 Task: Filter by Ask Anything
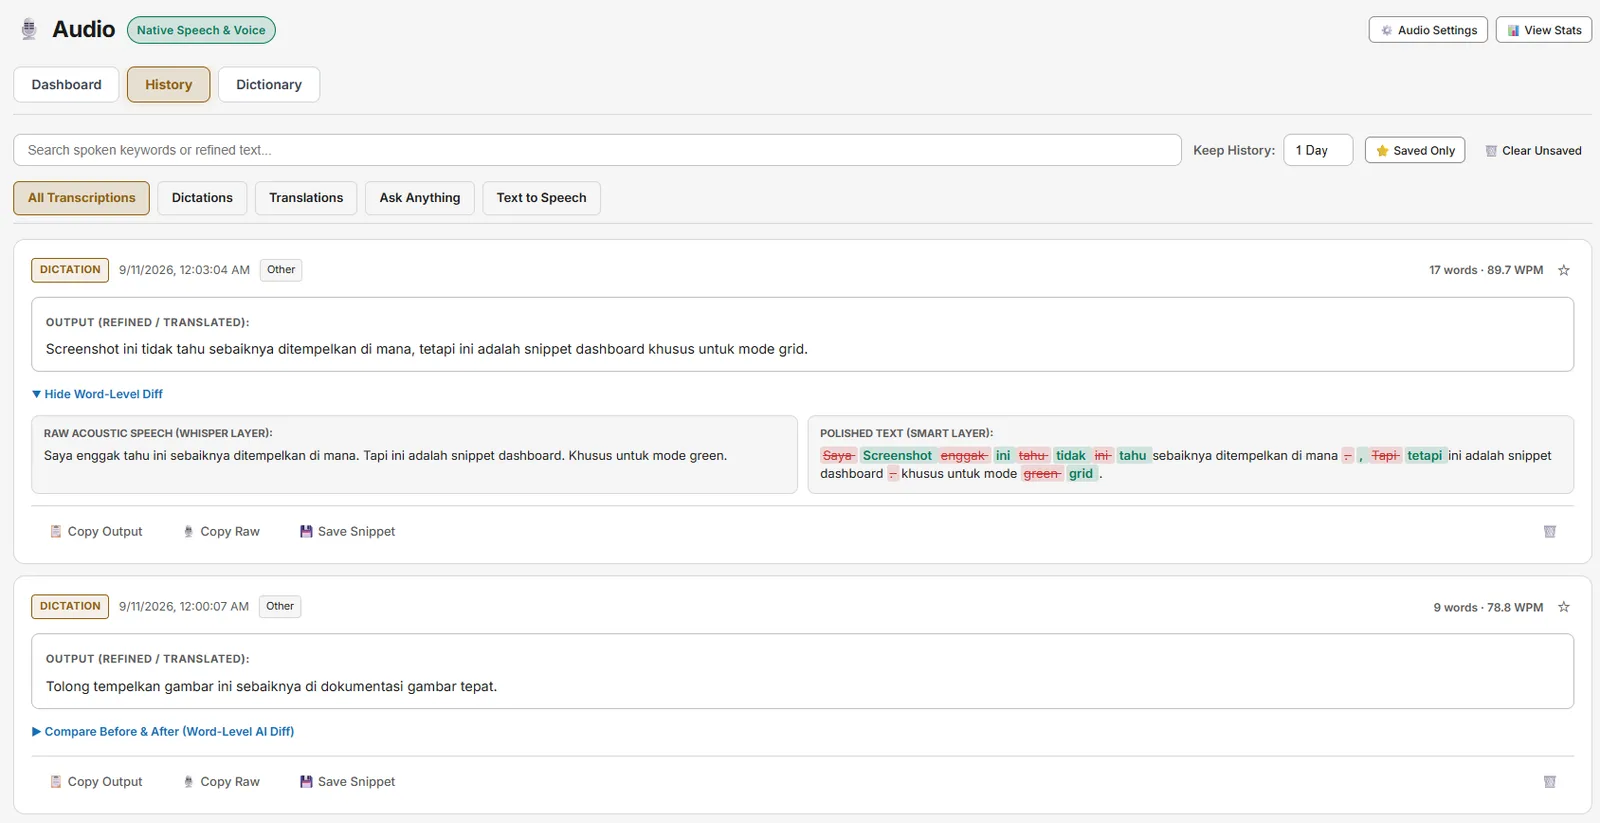tap(420, 198)
